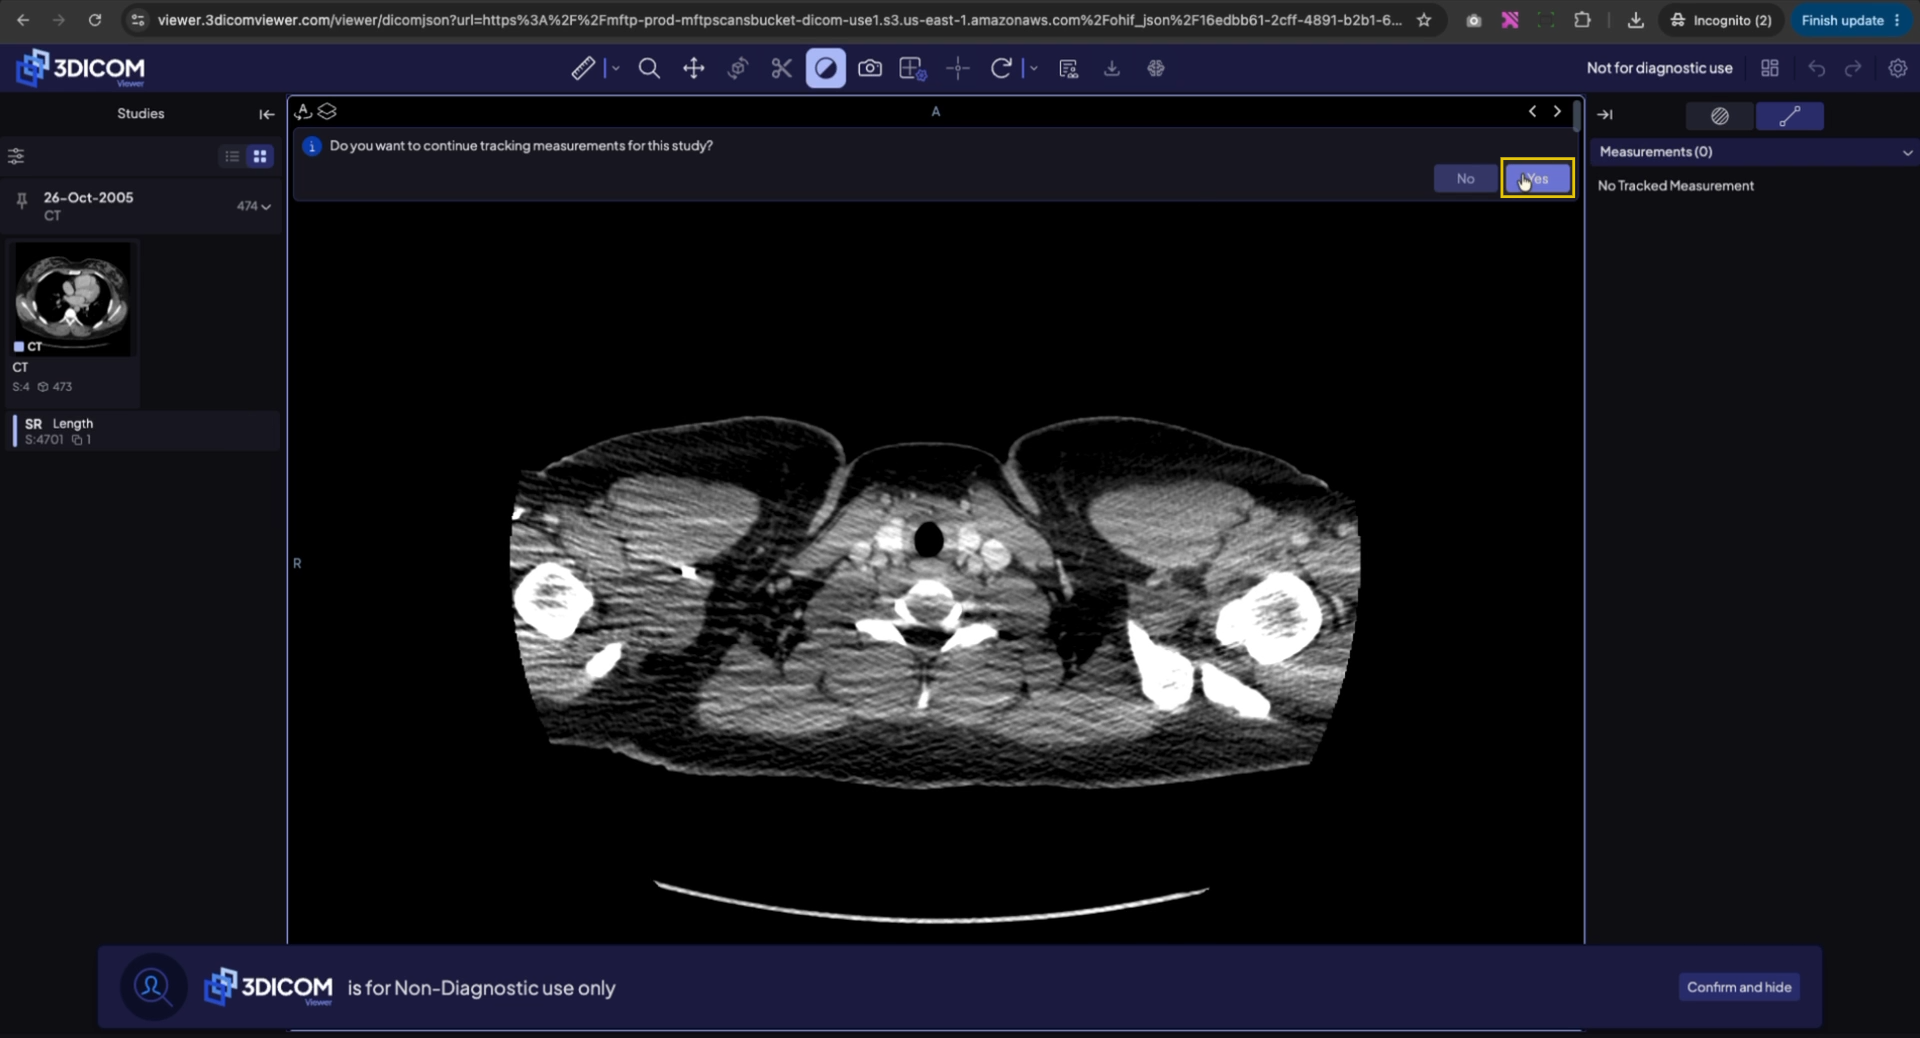This screenshot has height=1038, width=1920.
Task: Click the orientation marker icon in the viewport
Action: pyautogui.click(x=303, y=111)
